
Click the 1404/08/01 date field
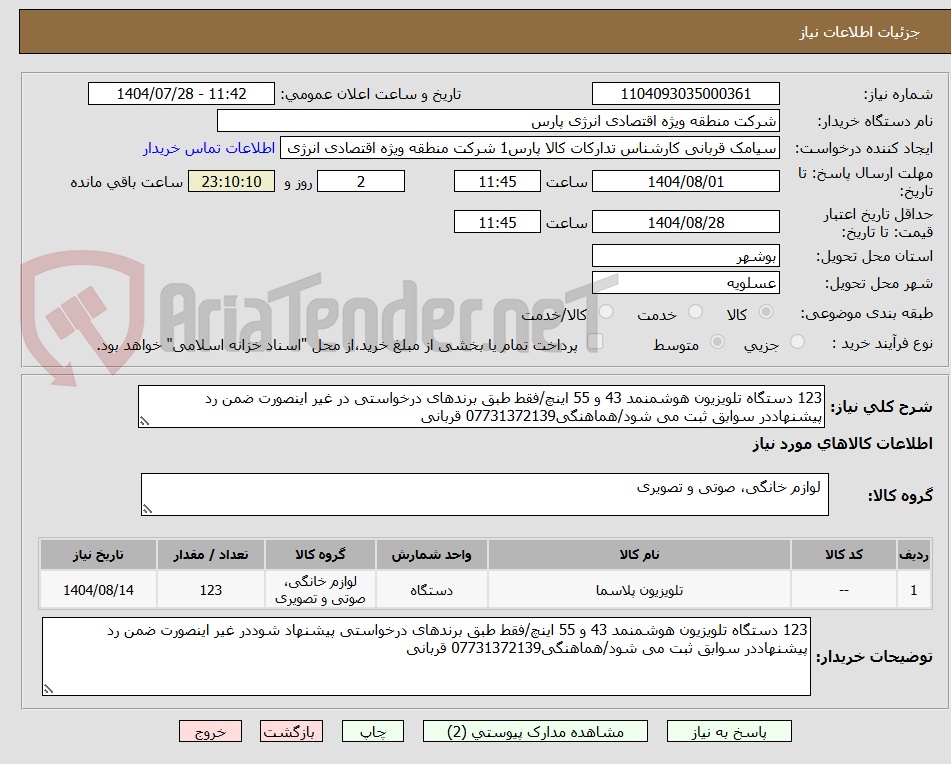685,181
